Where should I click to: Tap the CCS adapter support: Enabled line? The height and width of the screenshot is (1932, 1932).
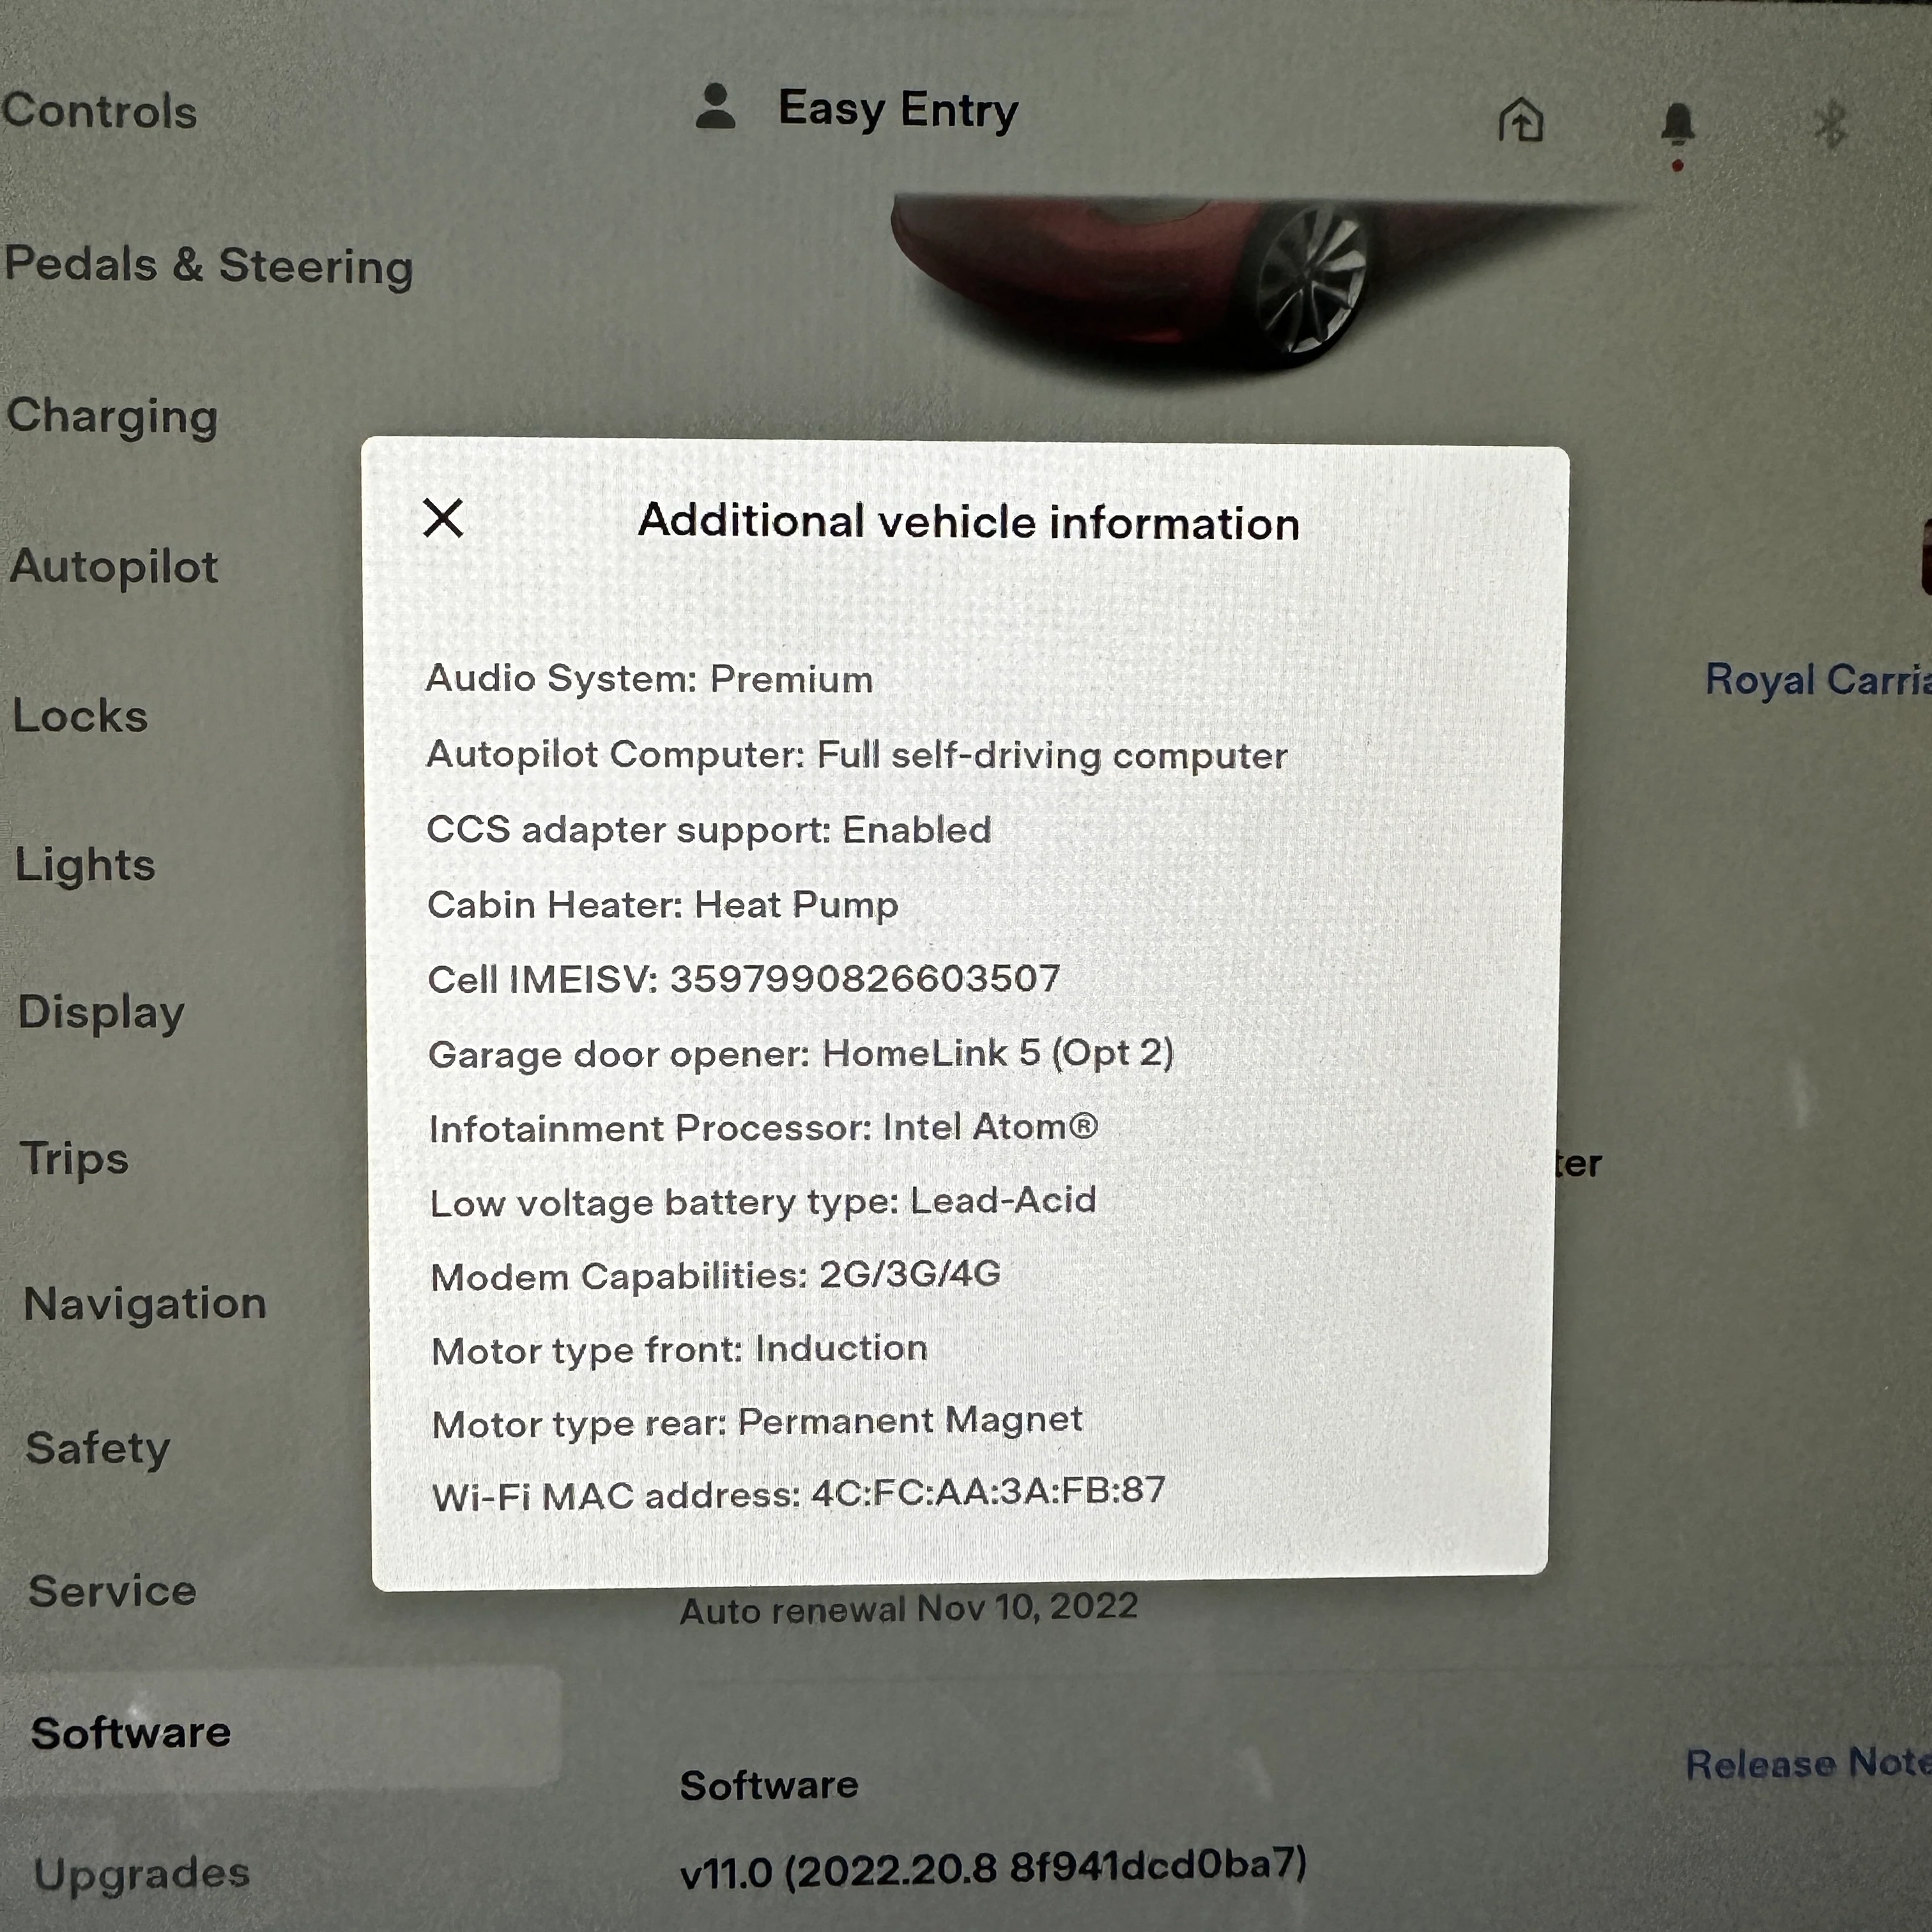click(709, 830)
